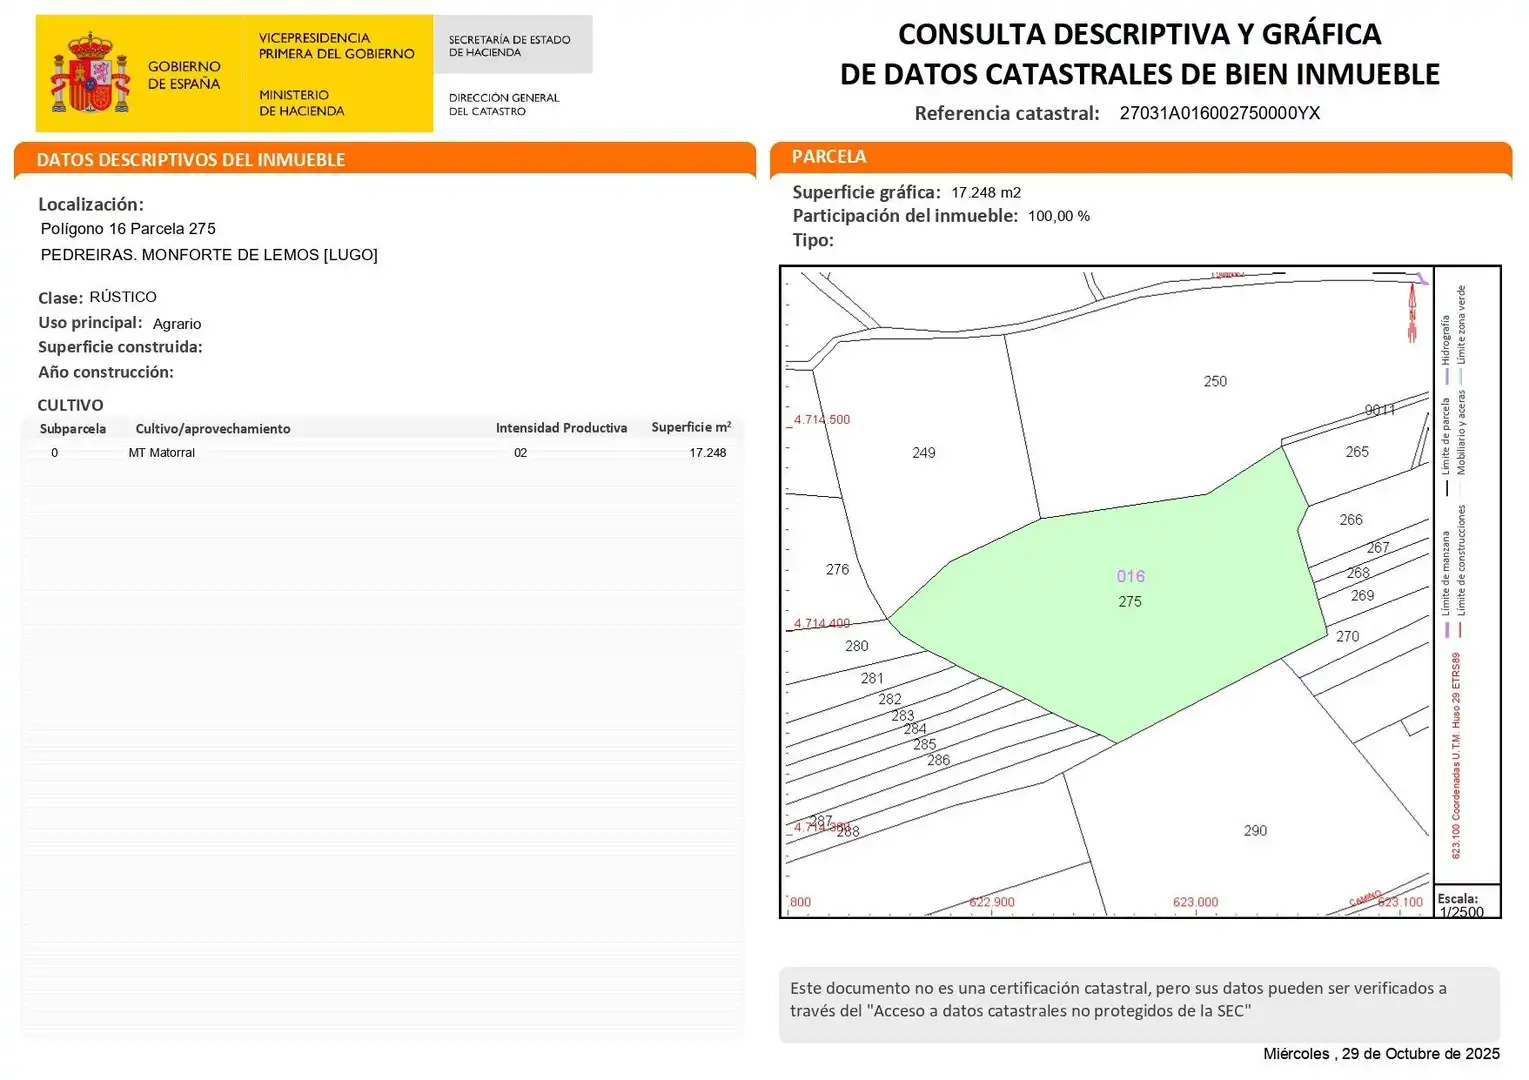
Task: Click the DIRECCIÓN GENERAL DEL CATASTRO text
Action: click(504, 104)
